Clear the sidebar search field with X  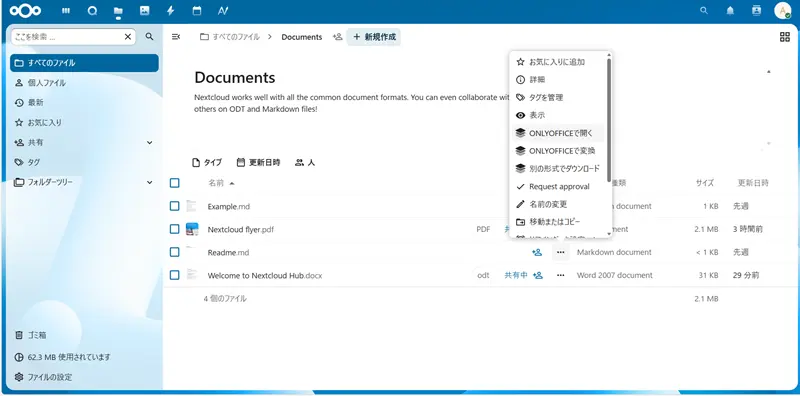[128, 37]
